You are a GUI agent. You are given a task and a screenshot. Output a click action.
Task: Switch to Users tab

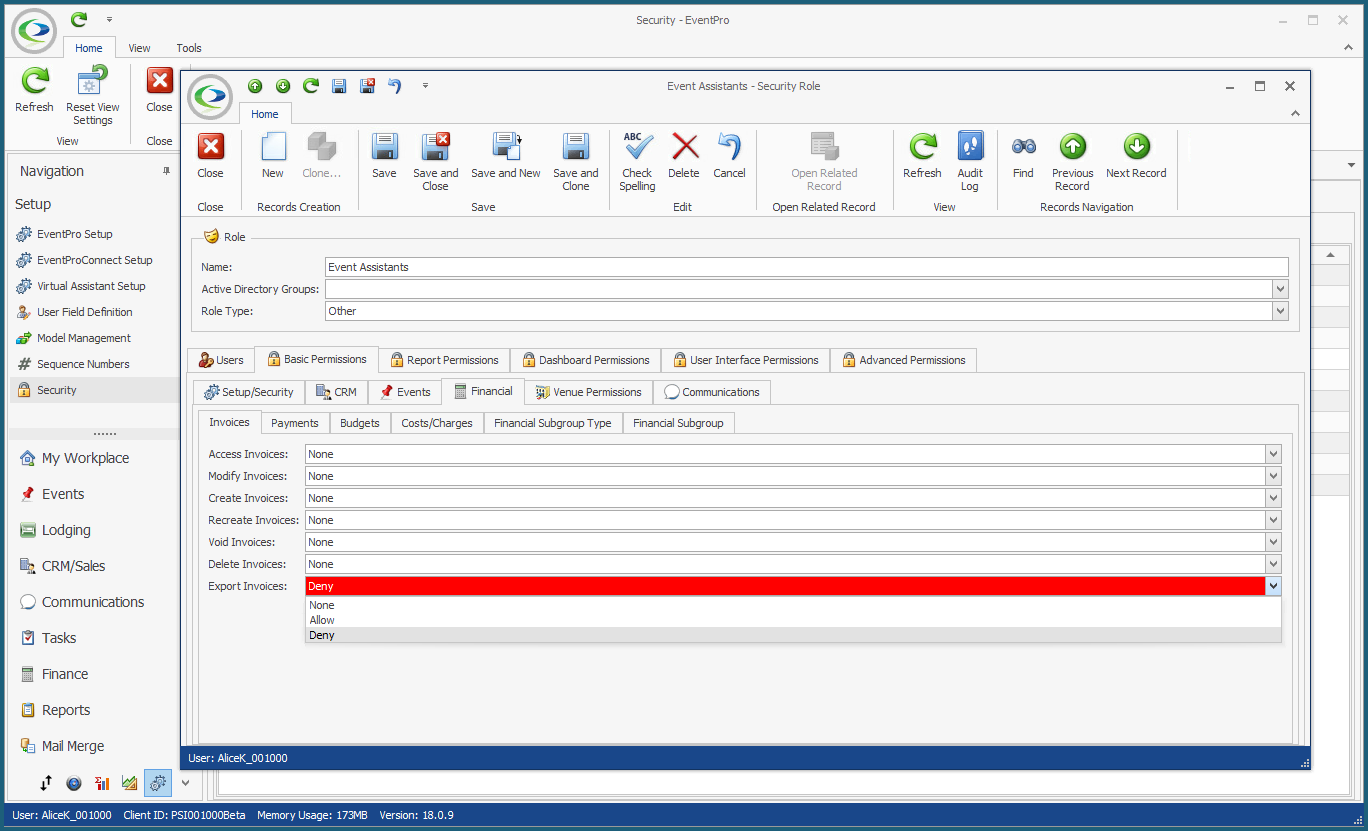(x=220, y=360)
